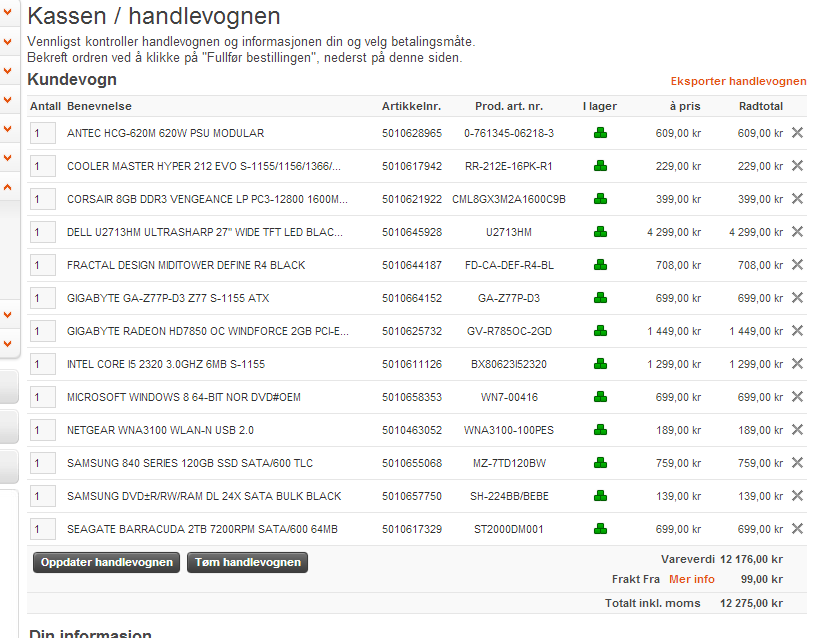The image size is (835, 638).
Task: Delete Gigabyte GA-Z77P-D3 motherboard row
Action: (797, 298)
